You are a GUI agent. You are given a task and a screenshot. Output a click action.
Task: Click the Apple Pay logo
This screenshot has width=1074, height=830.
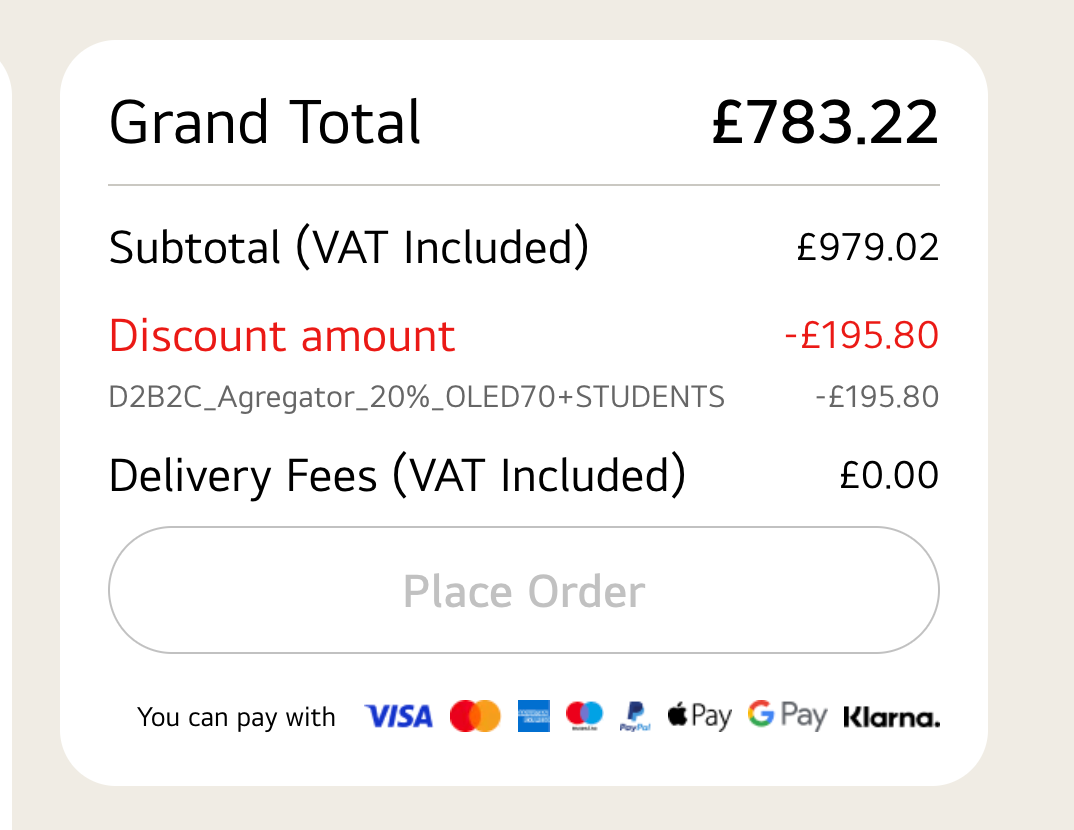[699, 716]
